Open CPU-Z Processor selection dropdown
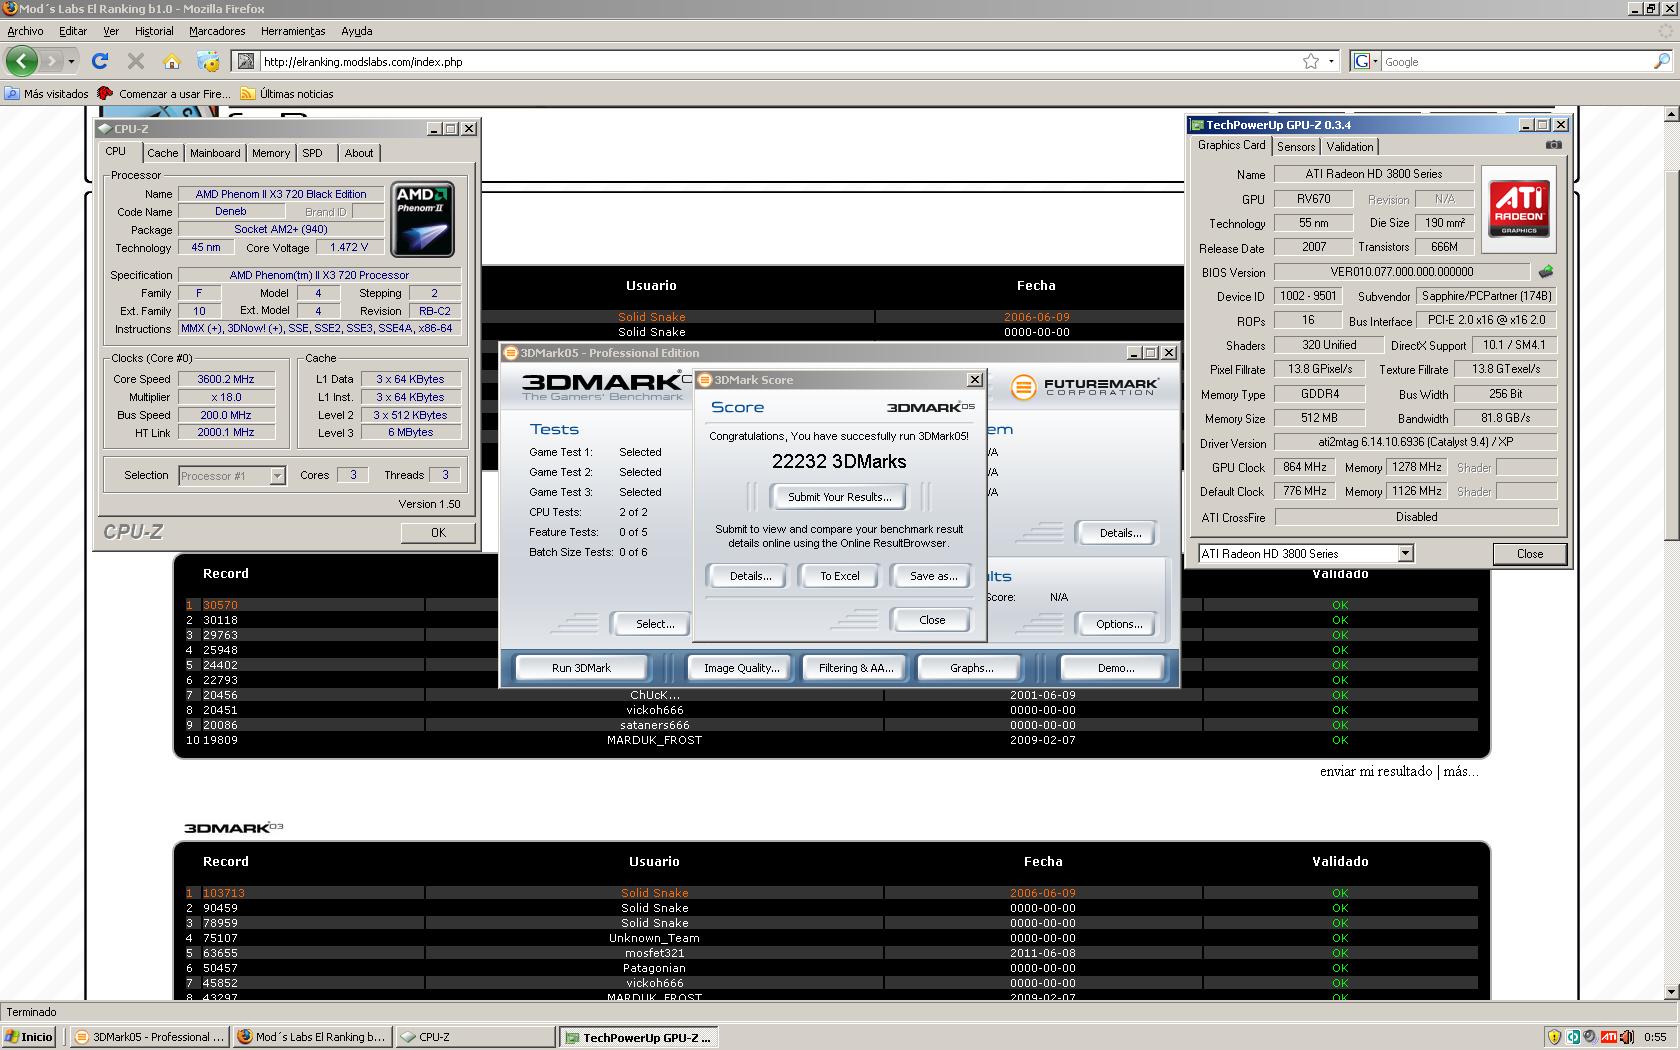The image size is (1680, 1050). pos(277,476)
